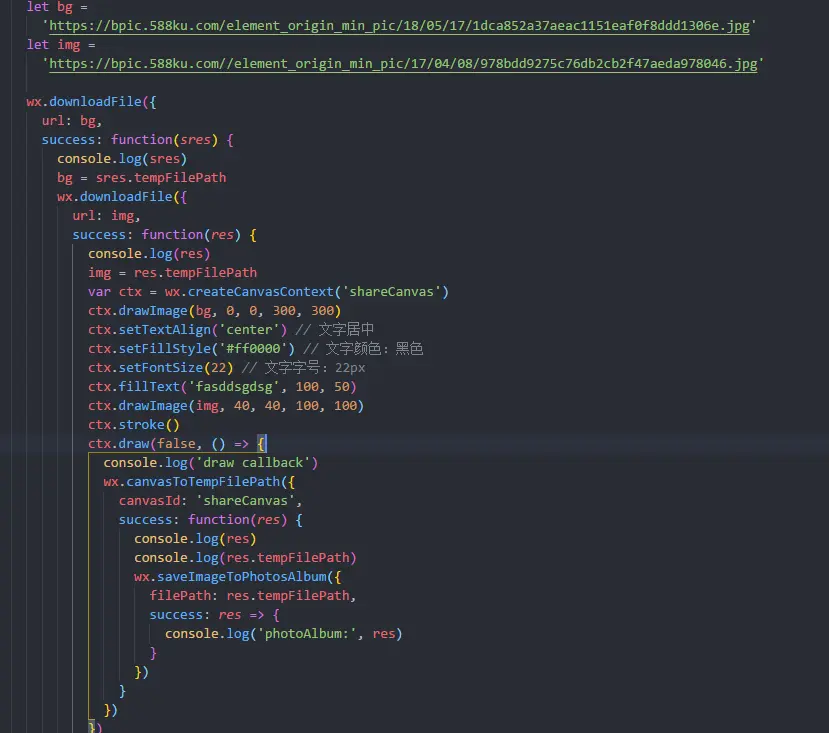Click 'success: function(sres) {' line

click(x=137, y=140)
